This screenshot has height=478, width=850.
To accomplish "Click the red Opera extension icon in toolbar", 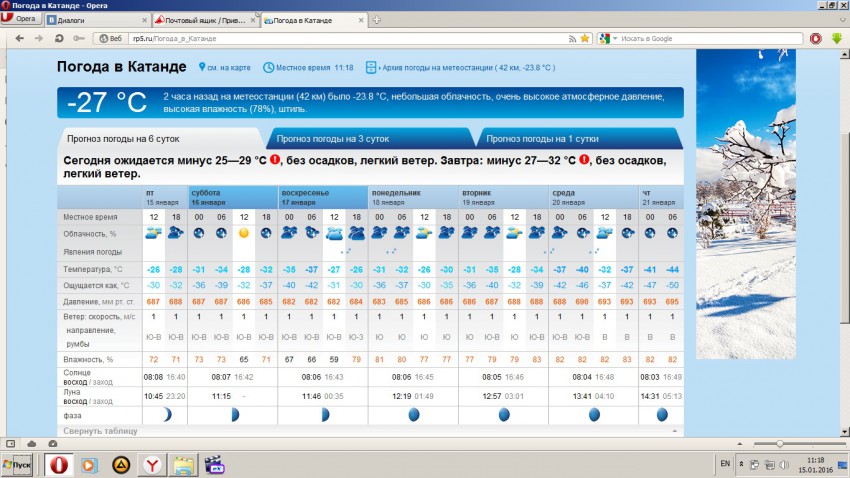I will pos(815,38).
